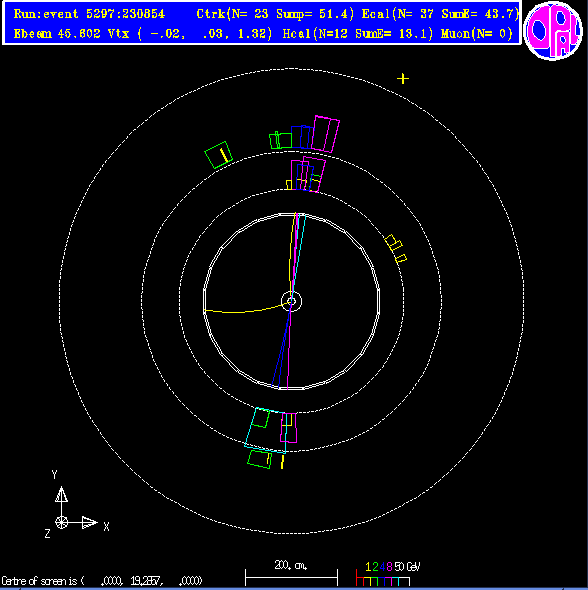Click the yellow plus marker

pyautogui.click(x=403, y=79)
